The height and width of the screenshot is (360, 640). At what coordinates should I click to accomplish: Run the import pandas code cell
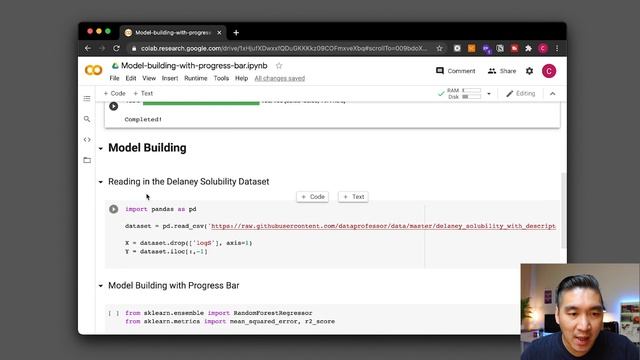113,209
